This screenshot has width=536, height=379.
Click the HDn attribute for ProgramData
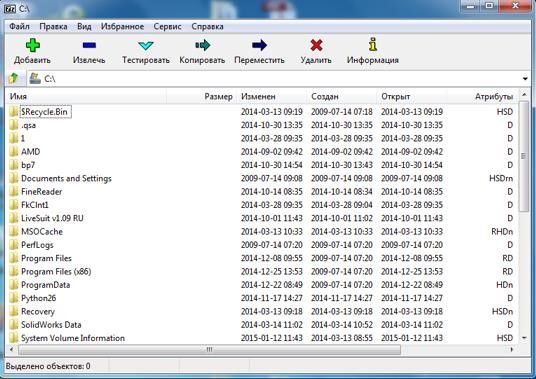505,285
